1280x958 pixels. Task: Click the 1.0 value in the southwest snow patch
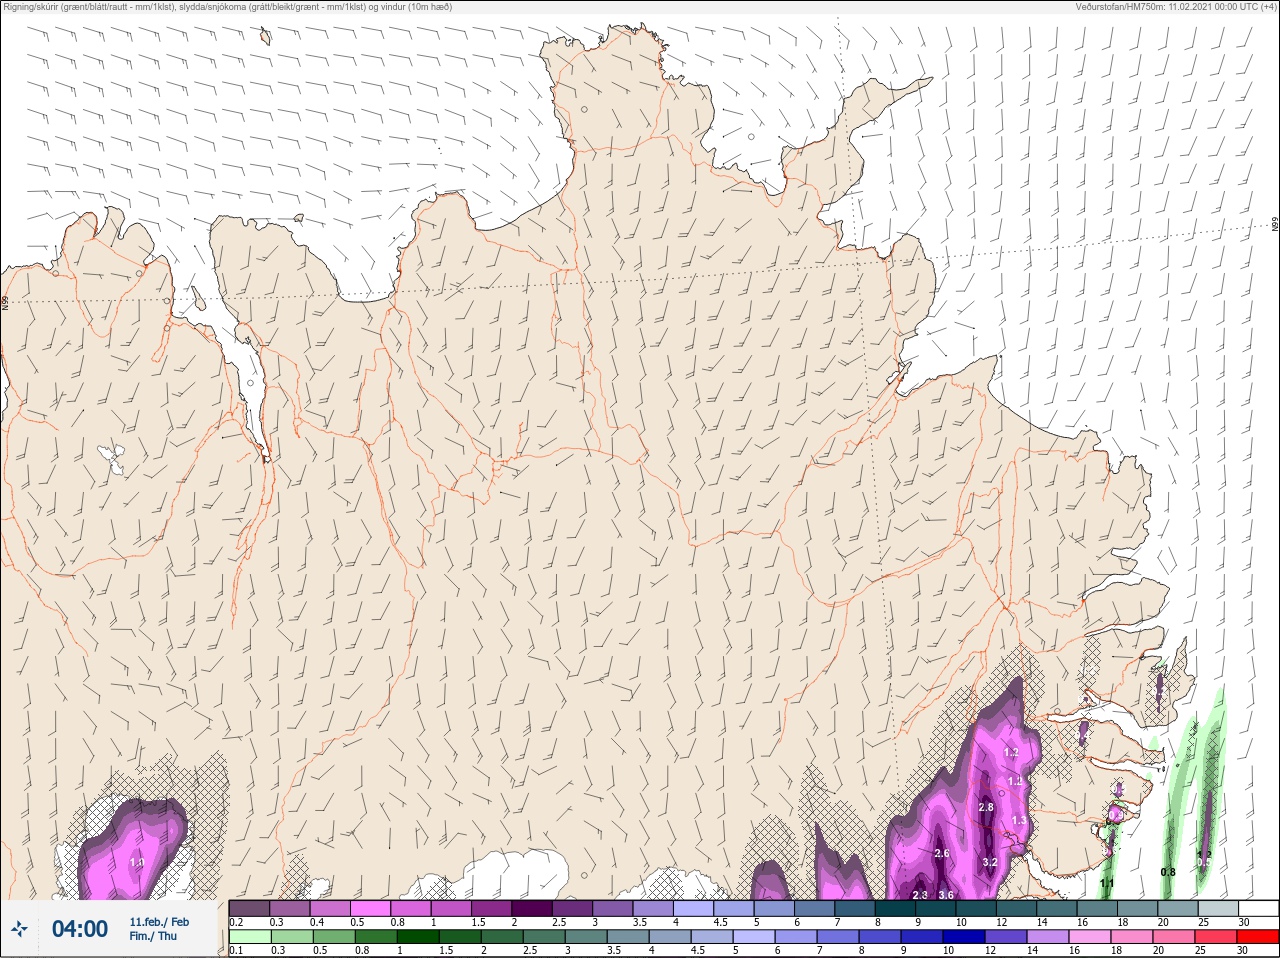coord(137,862)
